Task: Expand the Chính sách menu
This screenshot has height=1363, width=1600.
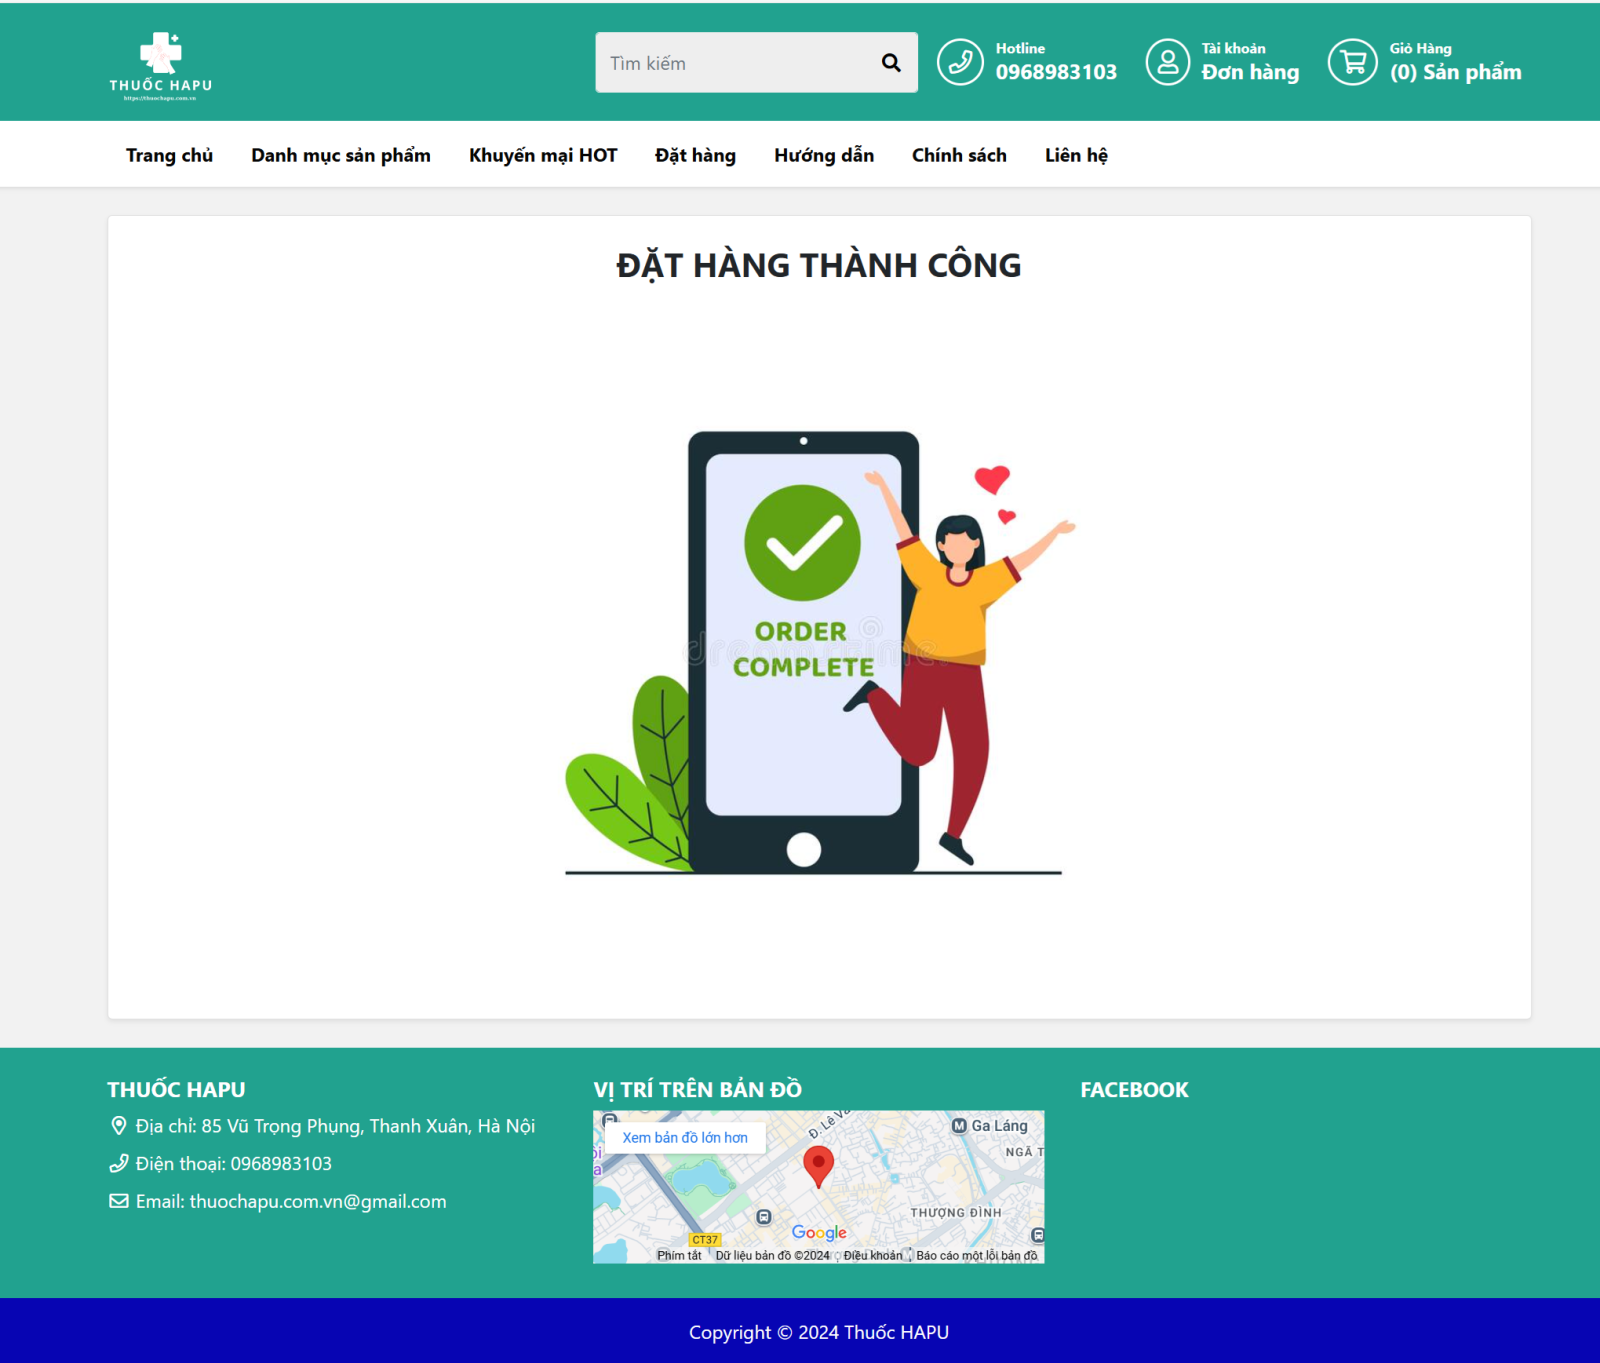Action: point(958,155)
